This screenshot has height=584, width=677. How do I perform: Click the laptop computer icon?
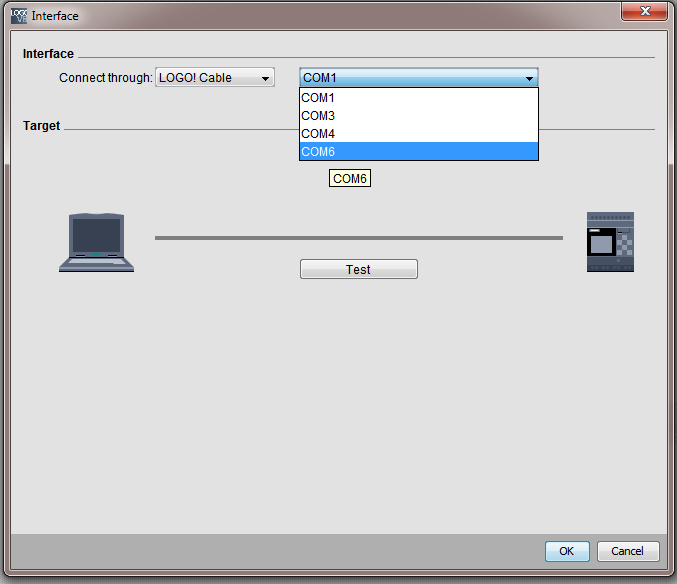[96, 242]
